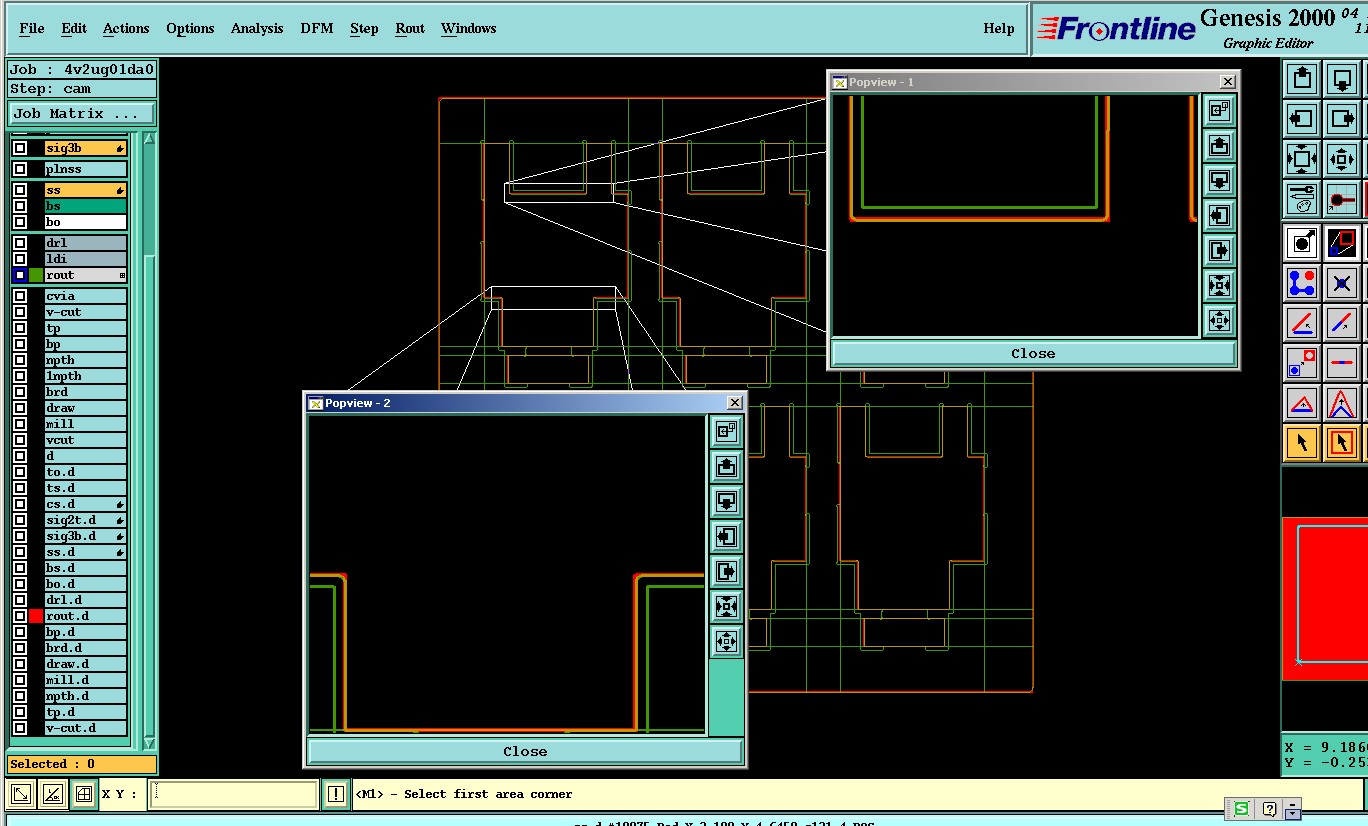The width and height of the screenshot is (1368, 826).
Task: Toggle the bs layer checkbox
Action: click(x=20, y=206)
